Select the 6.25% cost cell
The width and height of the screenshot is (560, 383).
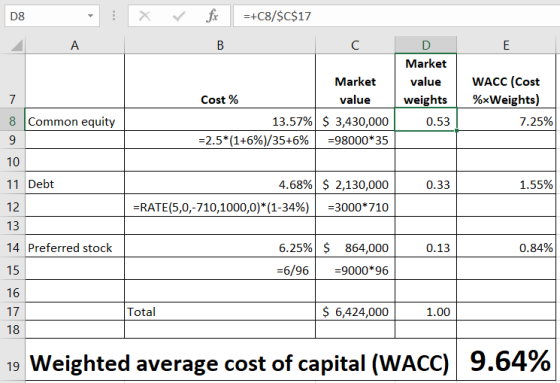pos(220,246)
